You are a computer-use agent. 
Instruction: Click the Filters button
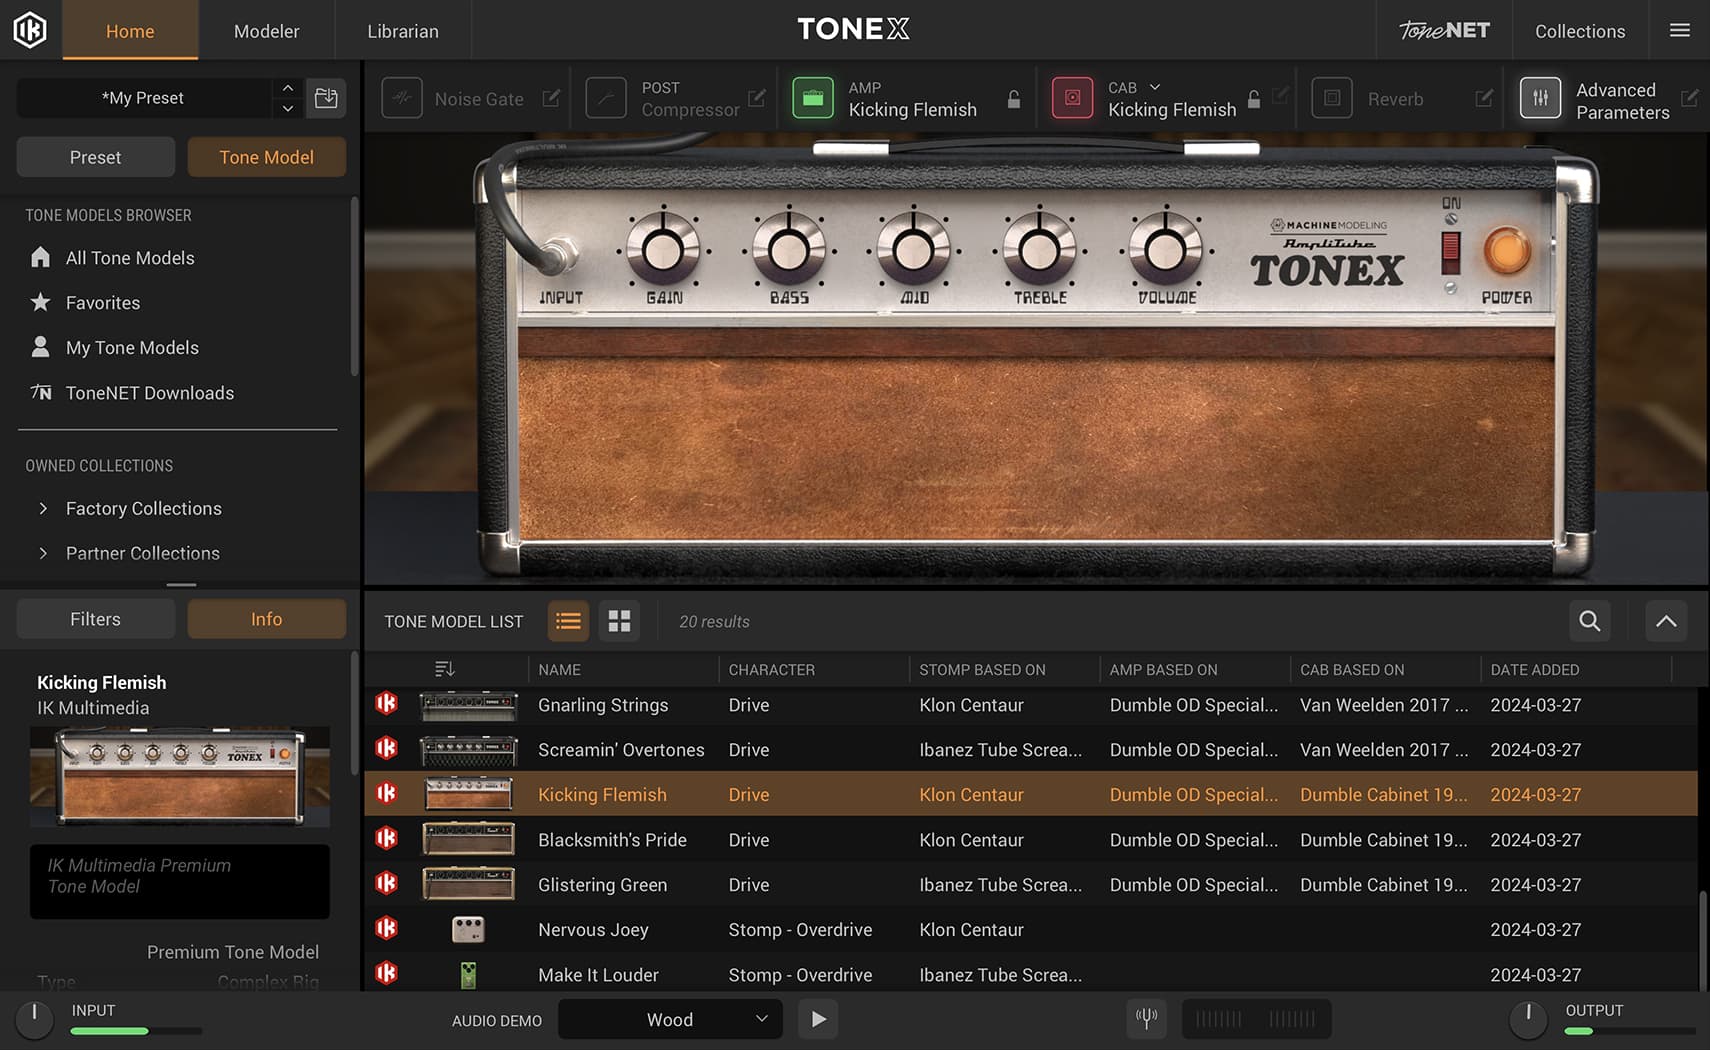click(x=95, y=619)
